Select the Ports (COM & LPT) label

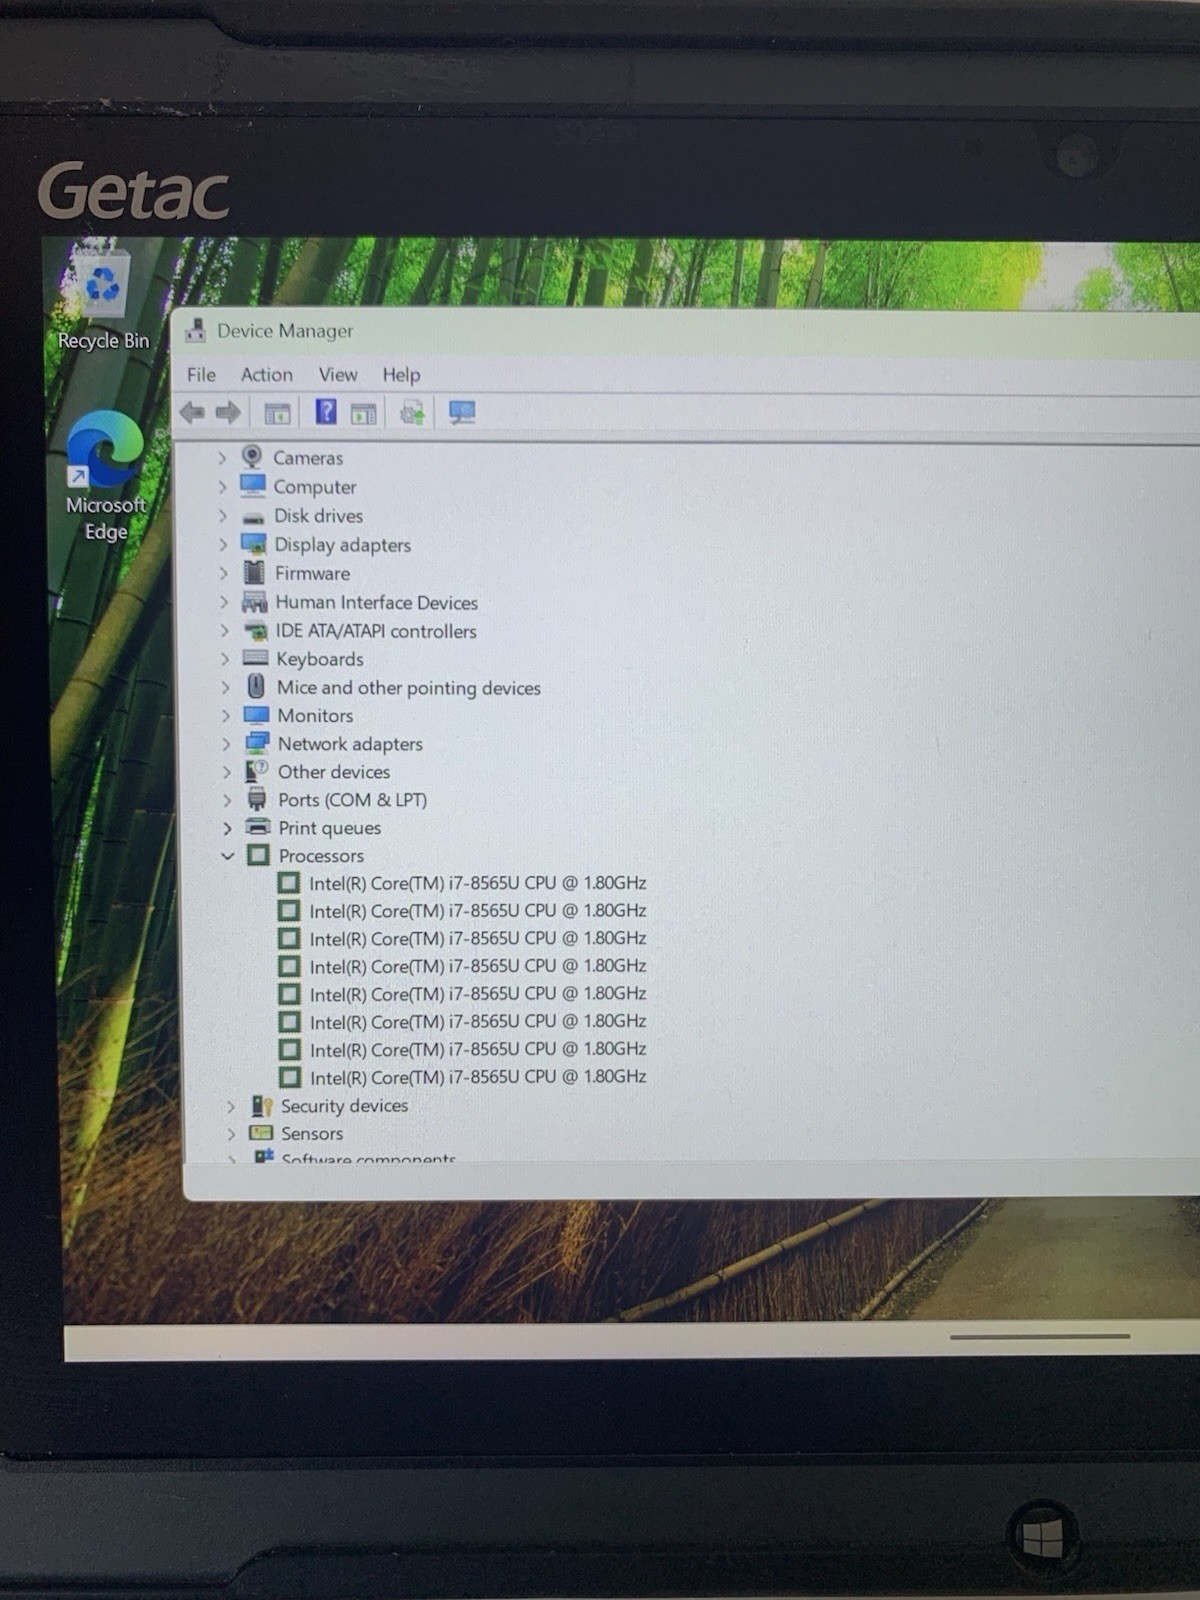click(x=353, y=800)
